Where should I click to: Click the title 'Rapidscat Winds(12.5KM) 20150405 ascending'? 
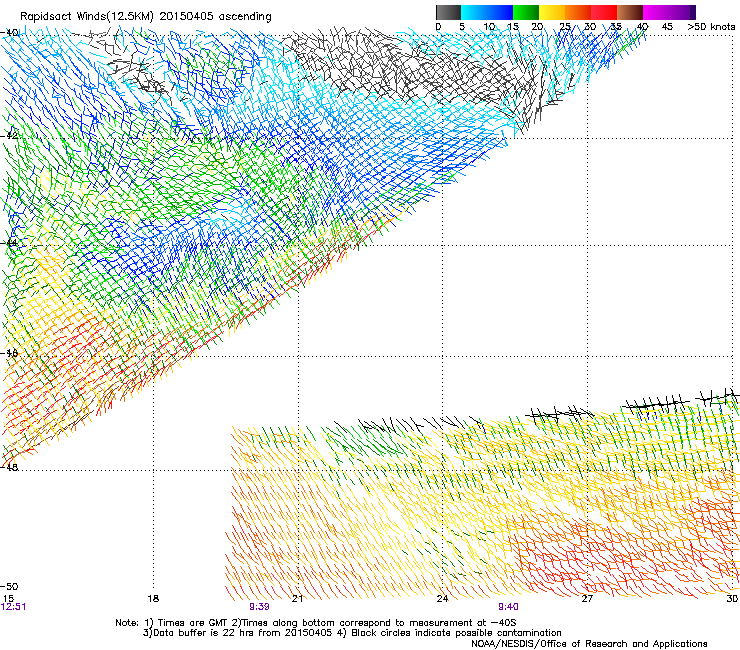point(146,17)
